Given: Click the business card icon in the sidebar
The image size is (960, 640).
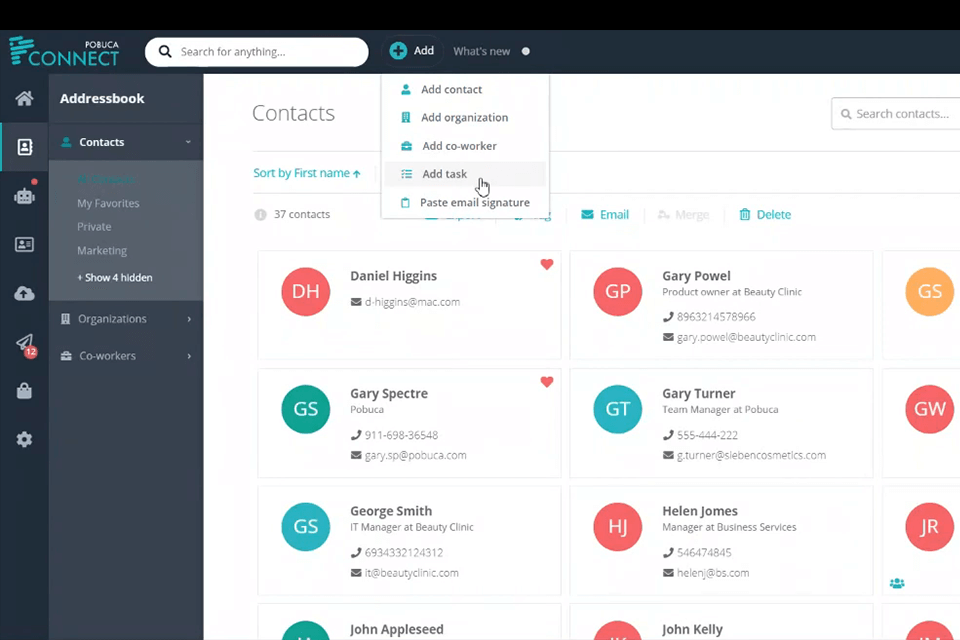Looking at the screenshot, I should 24,244.
